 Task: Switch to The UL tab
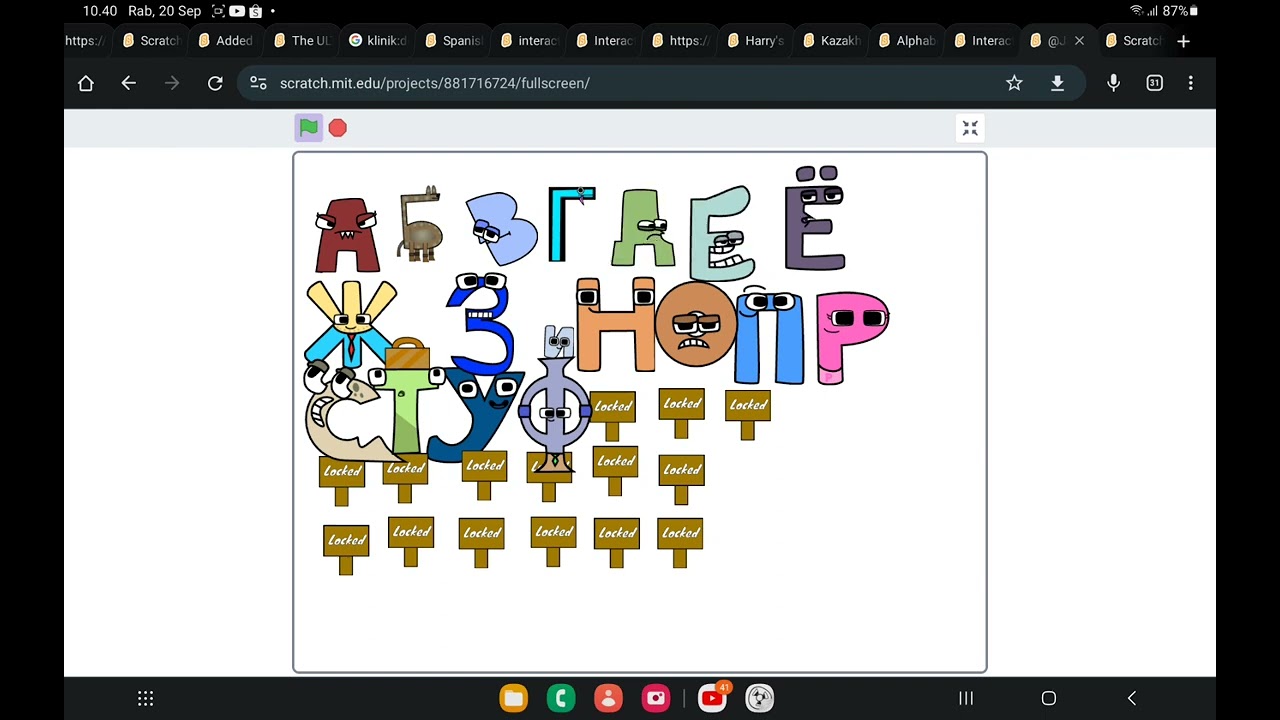pyautogui.click(x=302, y=41)
